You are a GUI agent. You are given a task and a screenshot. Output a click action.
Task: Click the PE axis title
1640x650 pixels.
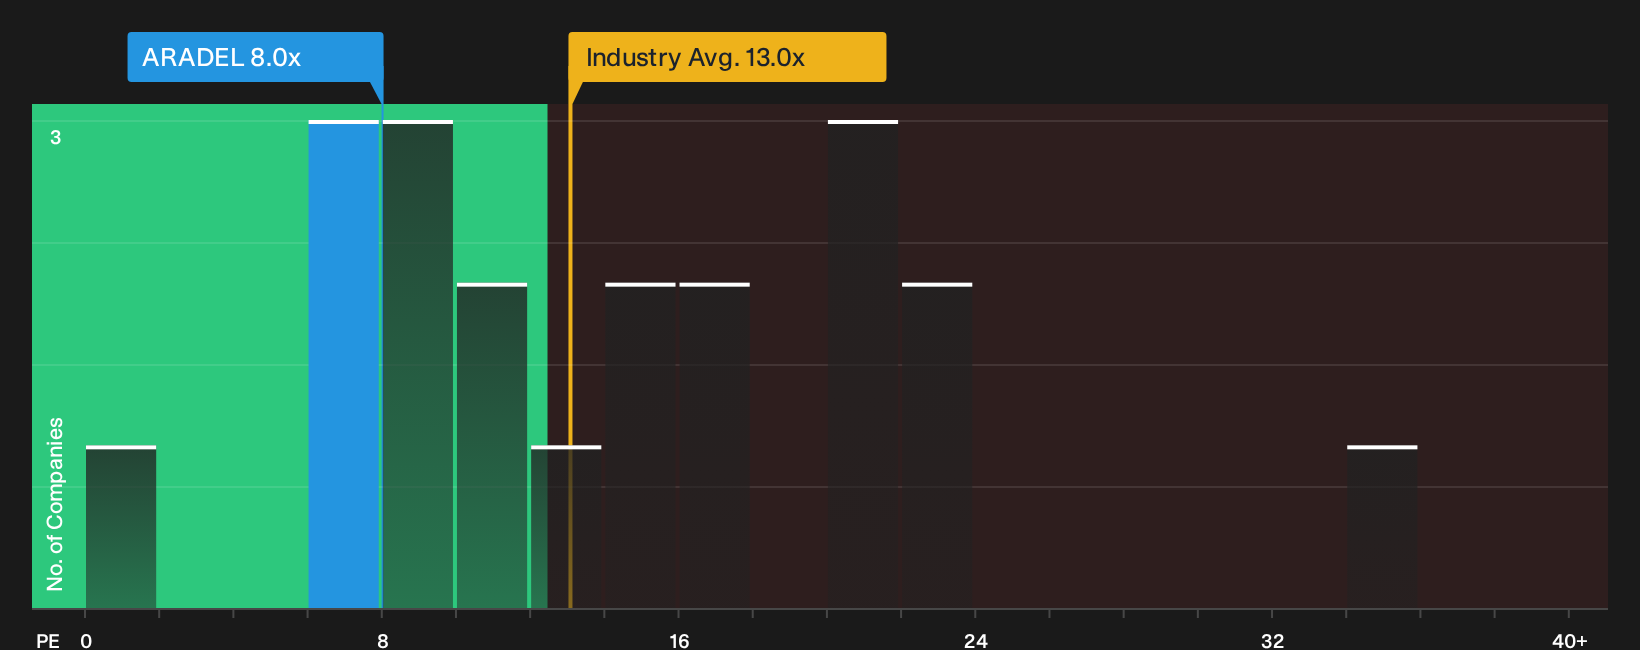48,641
